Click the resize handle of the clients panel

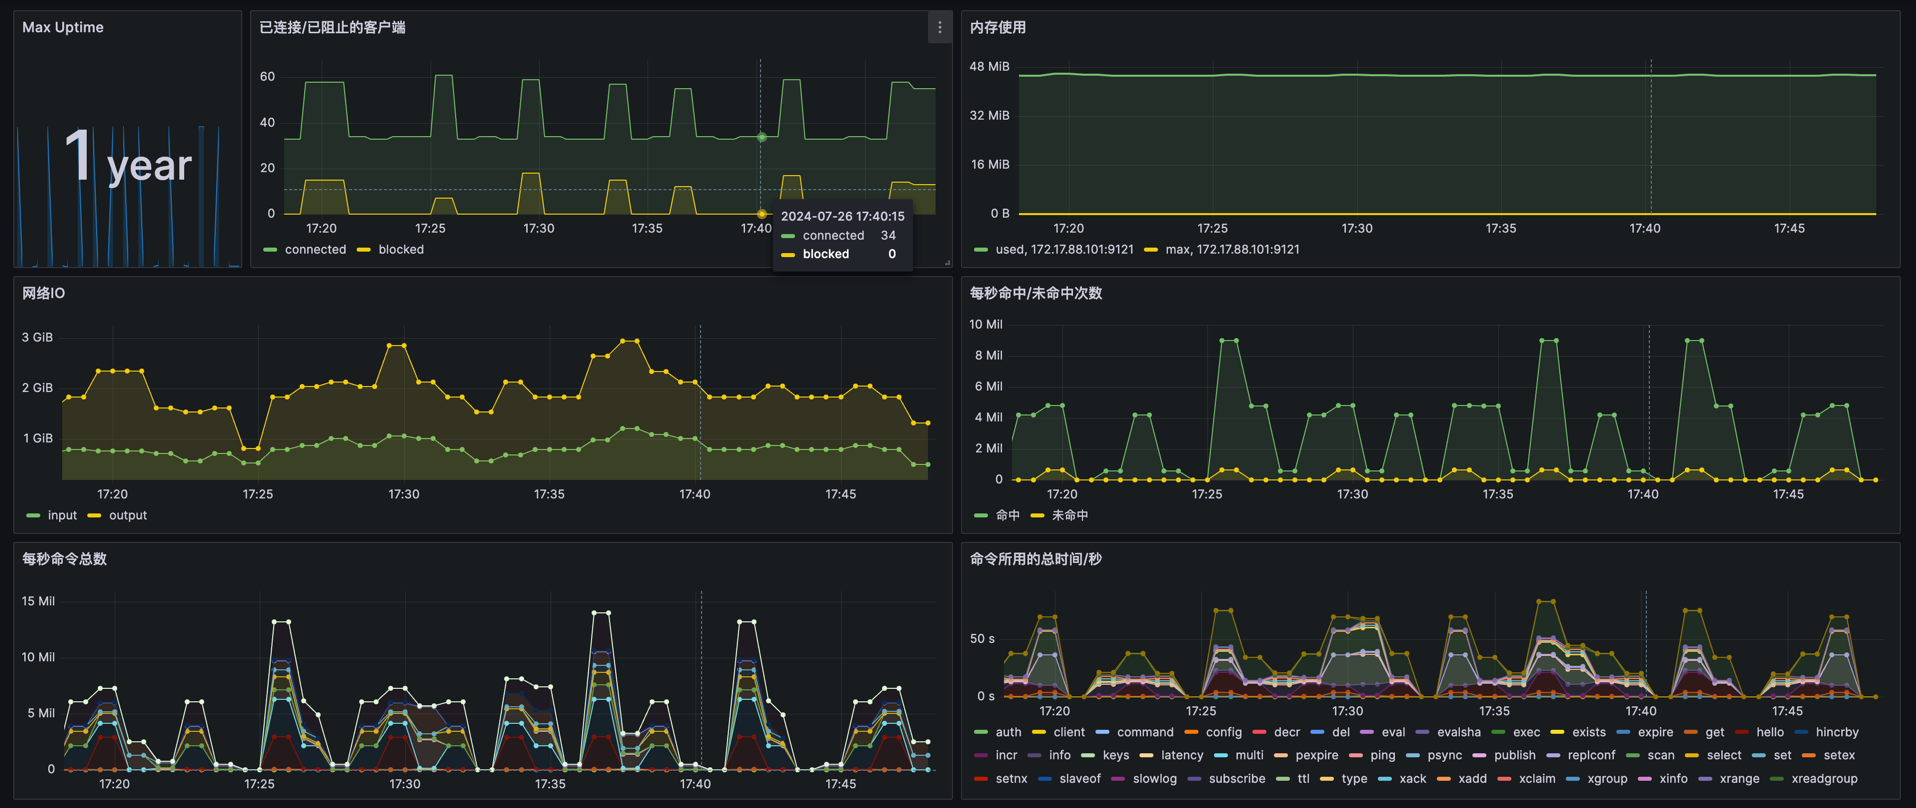(x=947, y=263)
